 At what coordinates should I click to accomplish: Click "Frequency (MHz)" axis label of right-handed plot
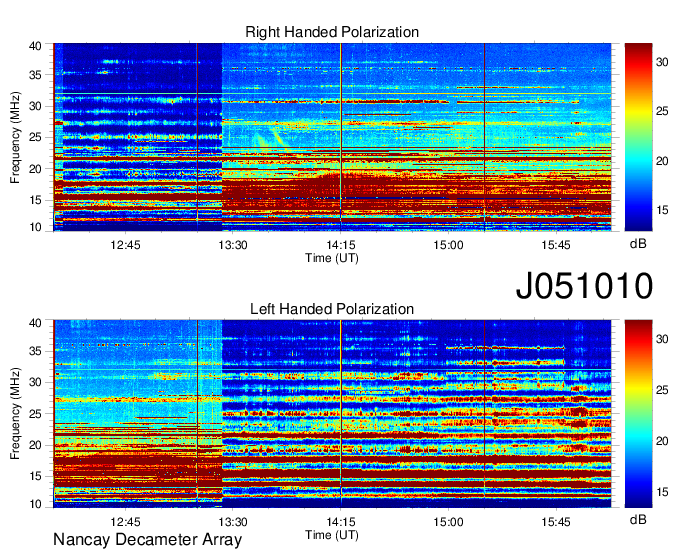15,137
